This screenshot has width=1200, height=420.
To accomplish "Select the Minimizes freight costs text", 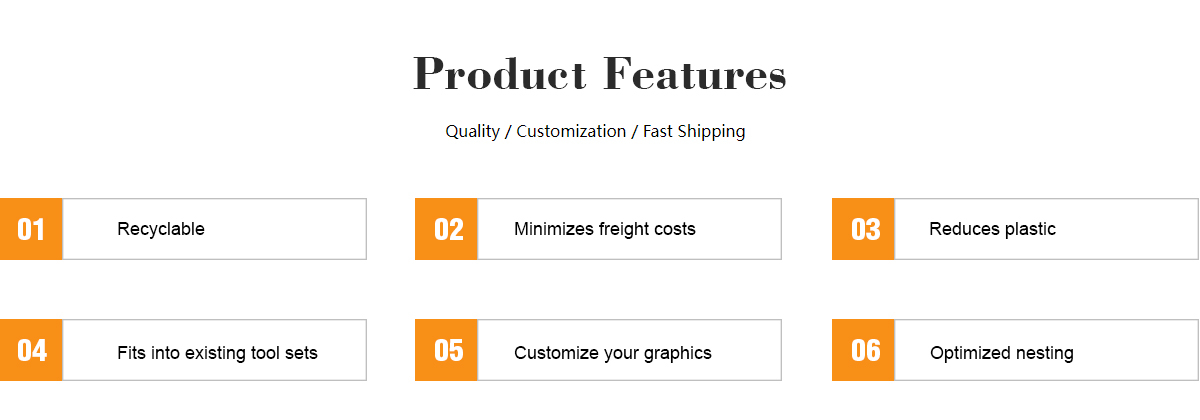I will pyautogui.click(x=605, y=229).
